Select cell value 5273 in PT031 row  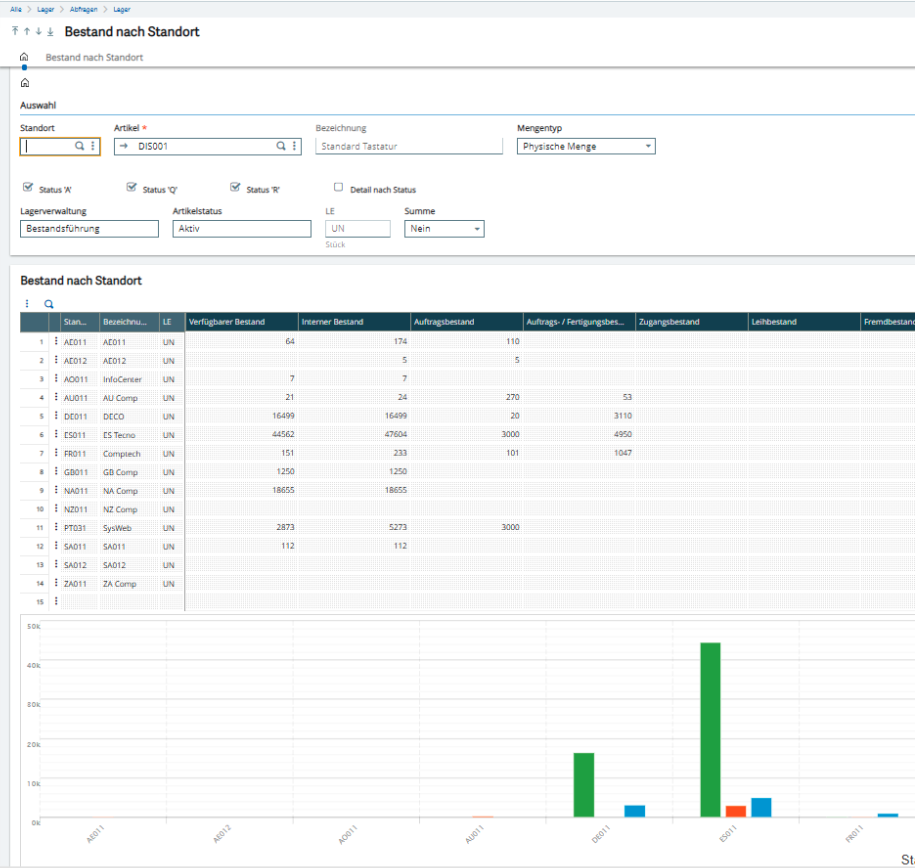(x=354, y=527)
